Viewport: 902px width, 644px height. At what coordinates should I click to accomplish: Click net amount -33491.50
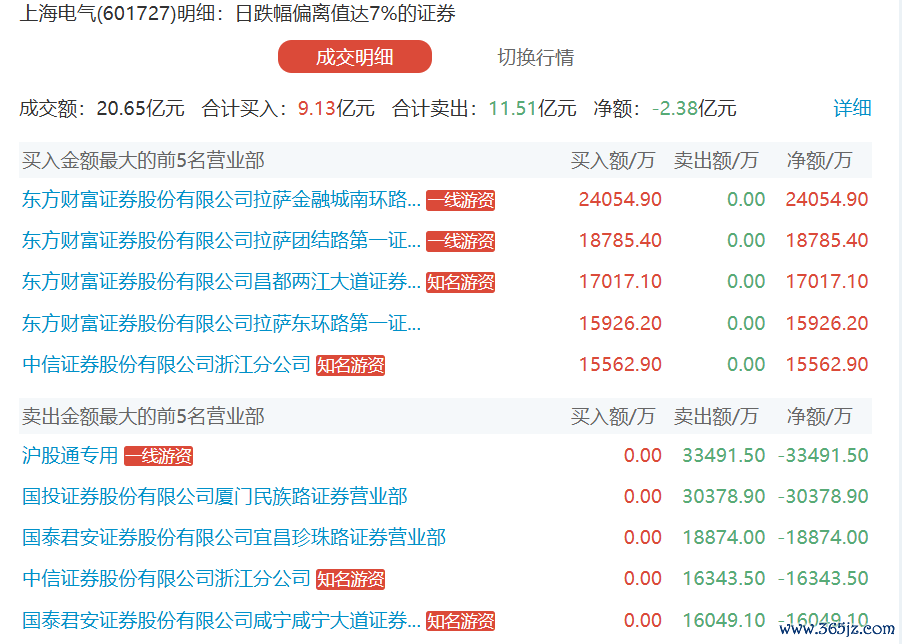click(823, 455)
